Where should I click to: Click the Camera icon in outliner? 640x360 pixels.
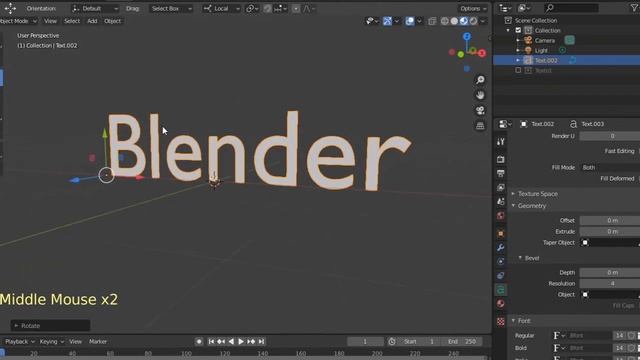528,40
